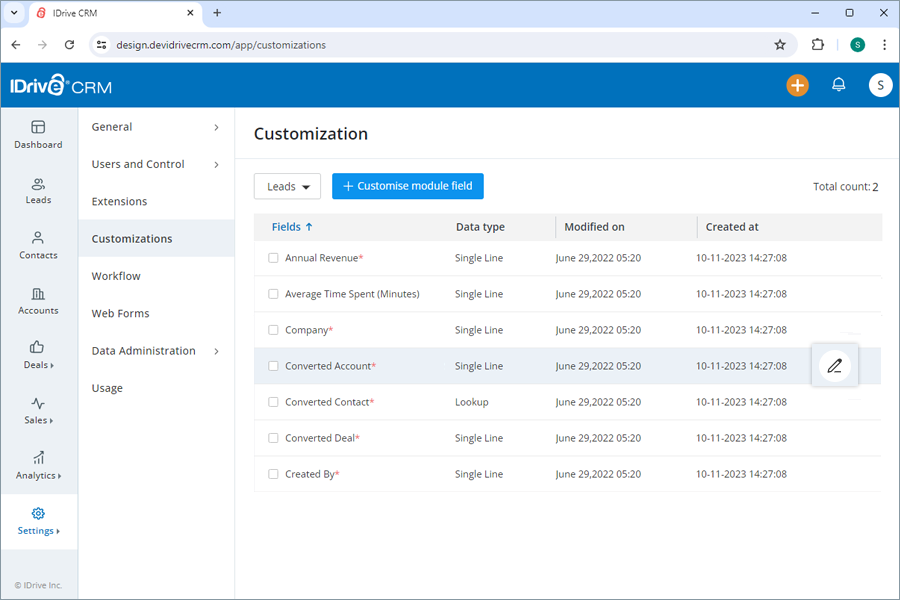Screen dimensions: 900x600
Task: Select the Company field checkbox
Action: click(273, 330)
